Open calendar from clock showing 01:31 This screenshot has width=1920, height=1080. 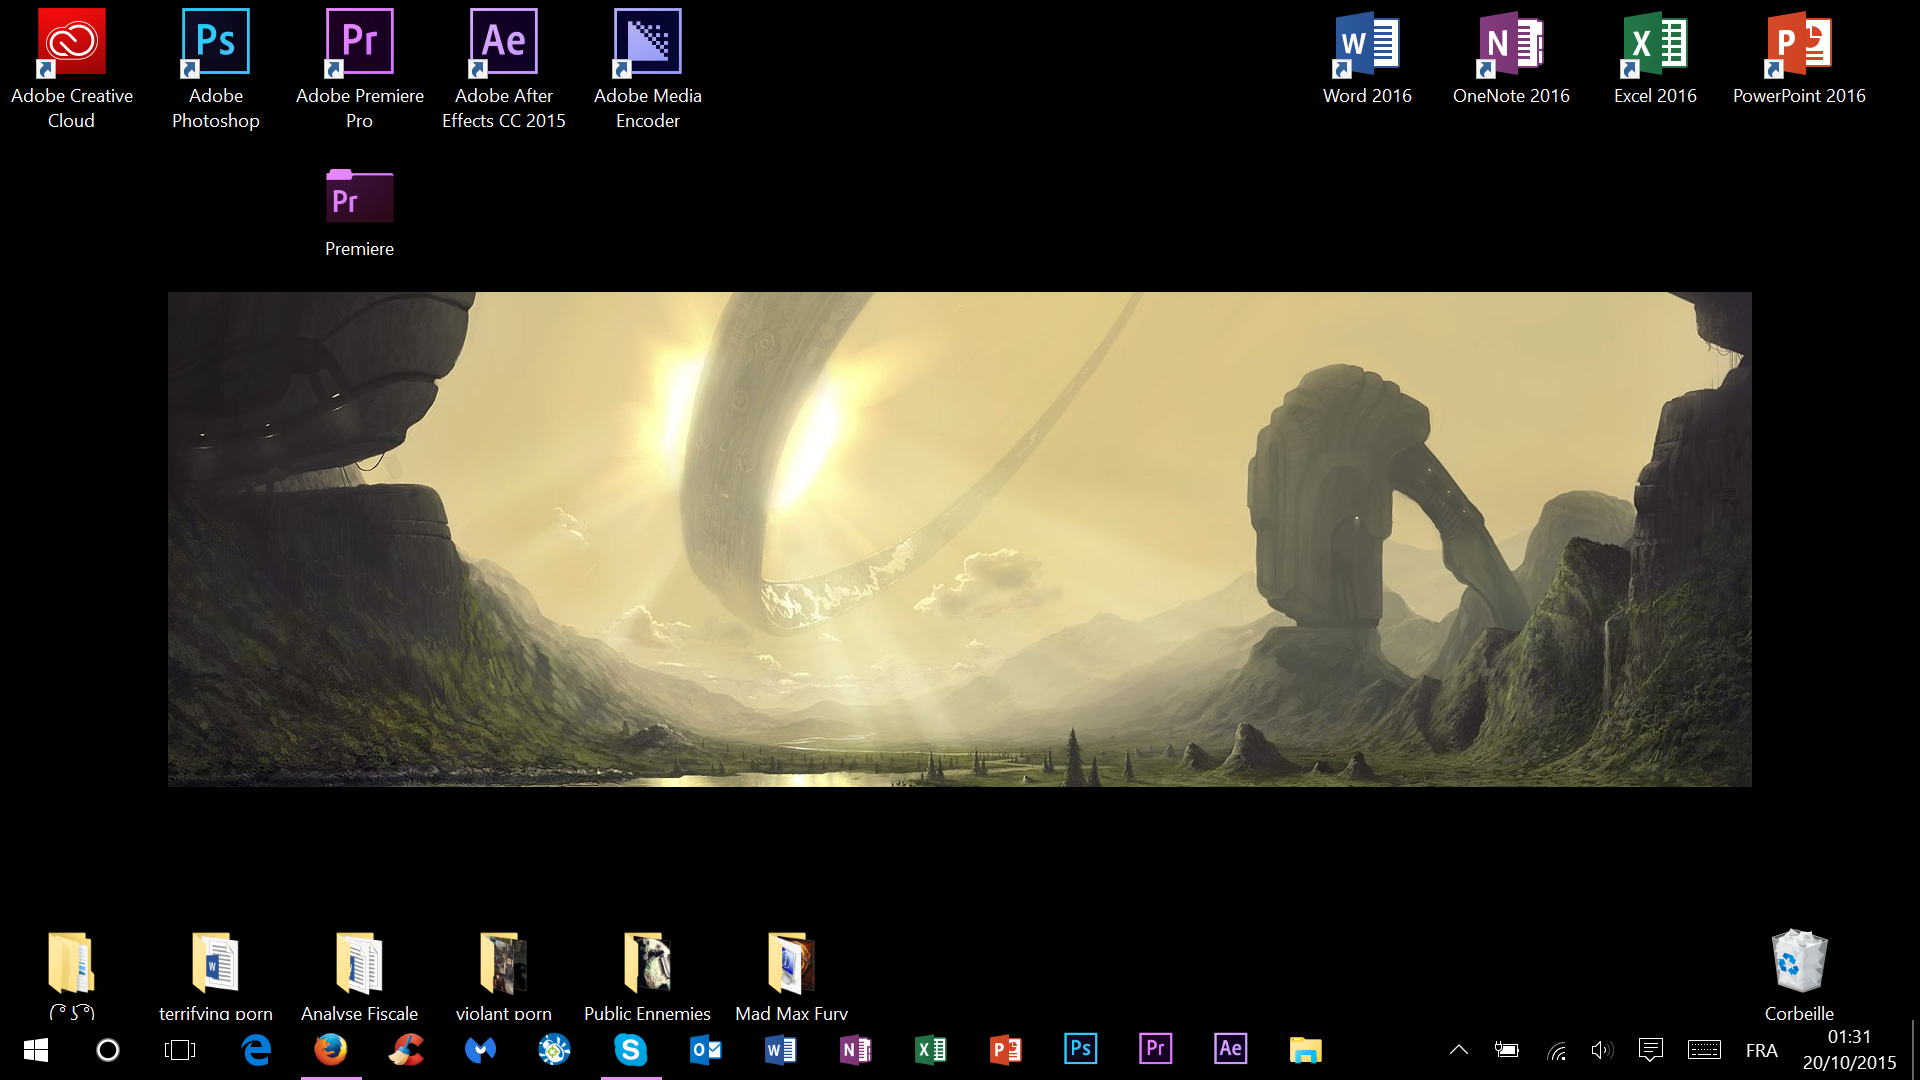coord(1849,1050)
